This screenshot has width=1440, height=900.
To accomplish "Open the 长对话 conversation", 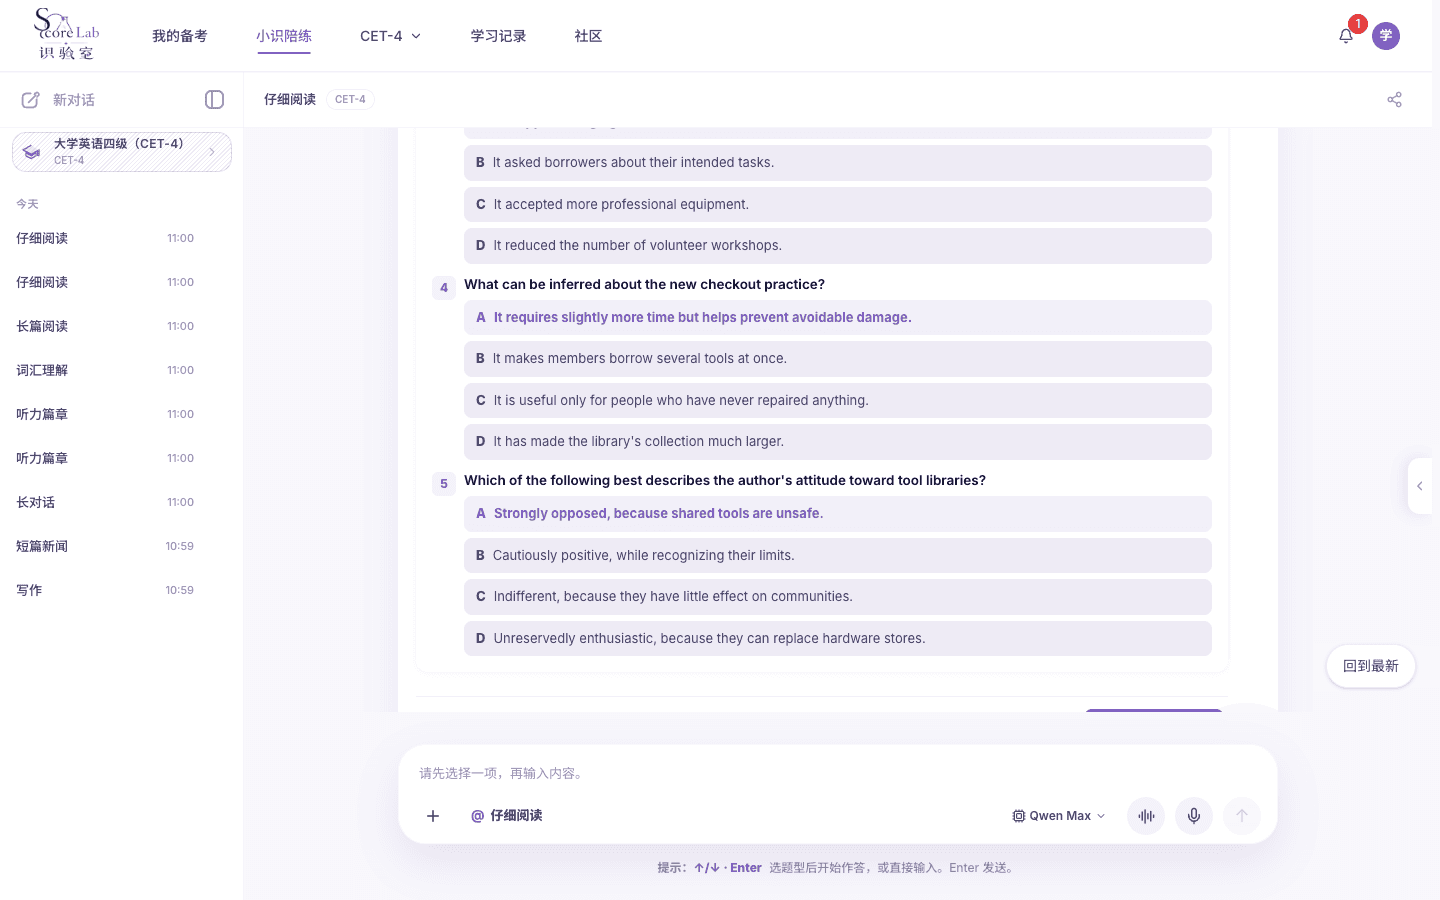I will 105,502.
